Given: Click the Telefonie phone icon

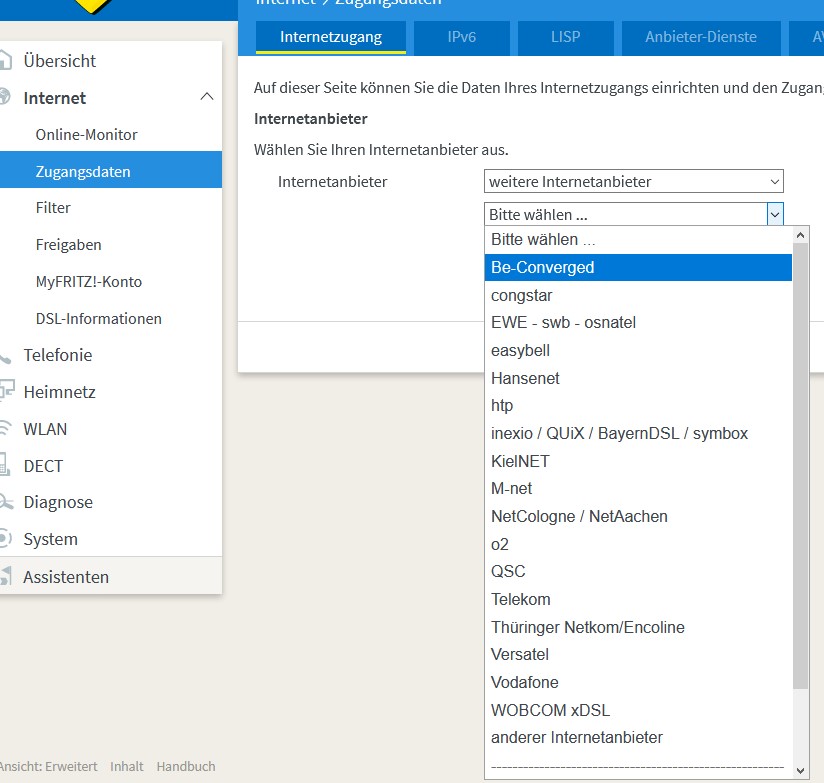Looking at the screenshot, I should pos(5,358).
